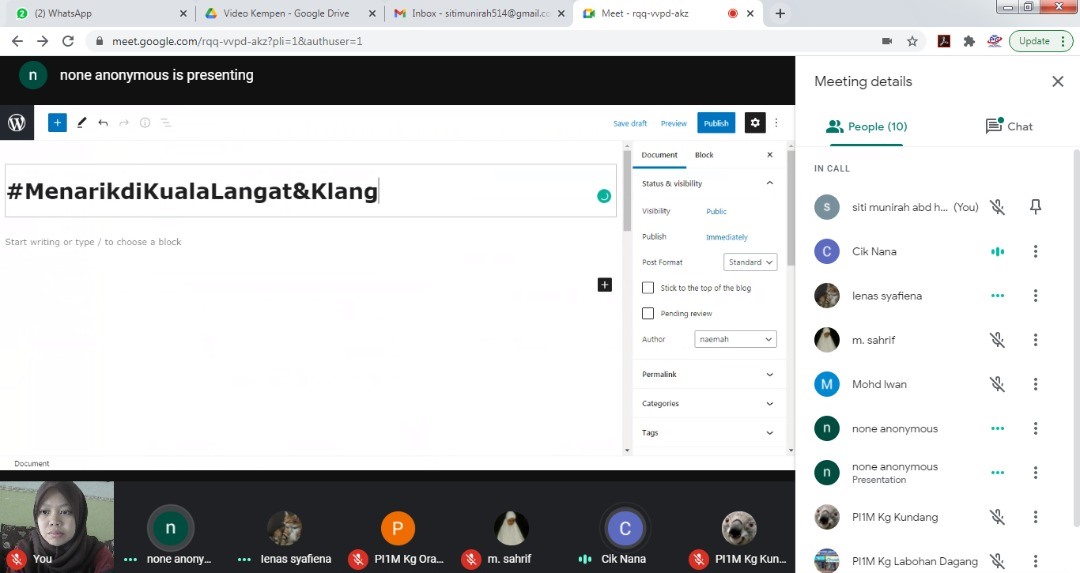The height and width of the screenshot is (573, 1080).
Task: Click the Save draft link
Action: pos(630,123)
